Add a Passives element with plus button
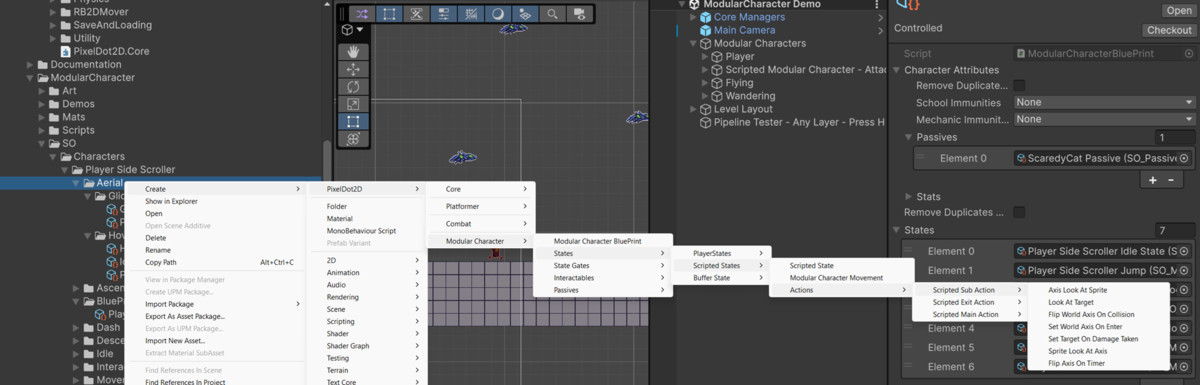This screenshot has width=1200, height=385. click(1153, 180)
